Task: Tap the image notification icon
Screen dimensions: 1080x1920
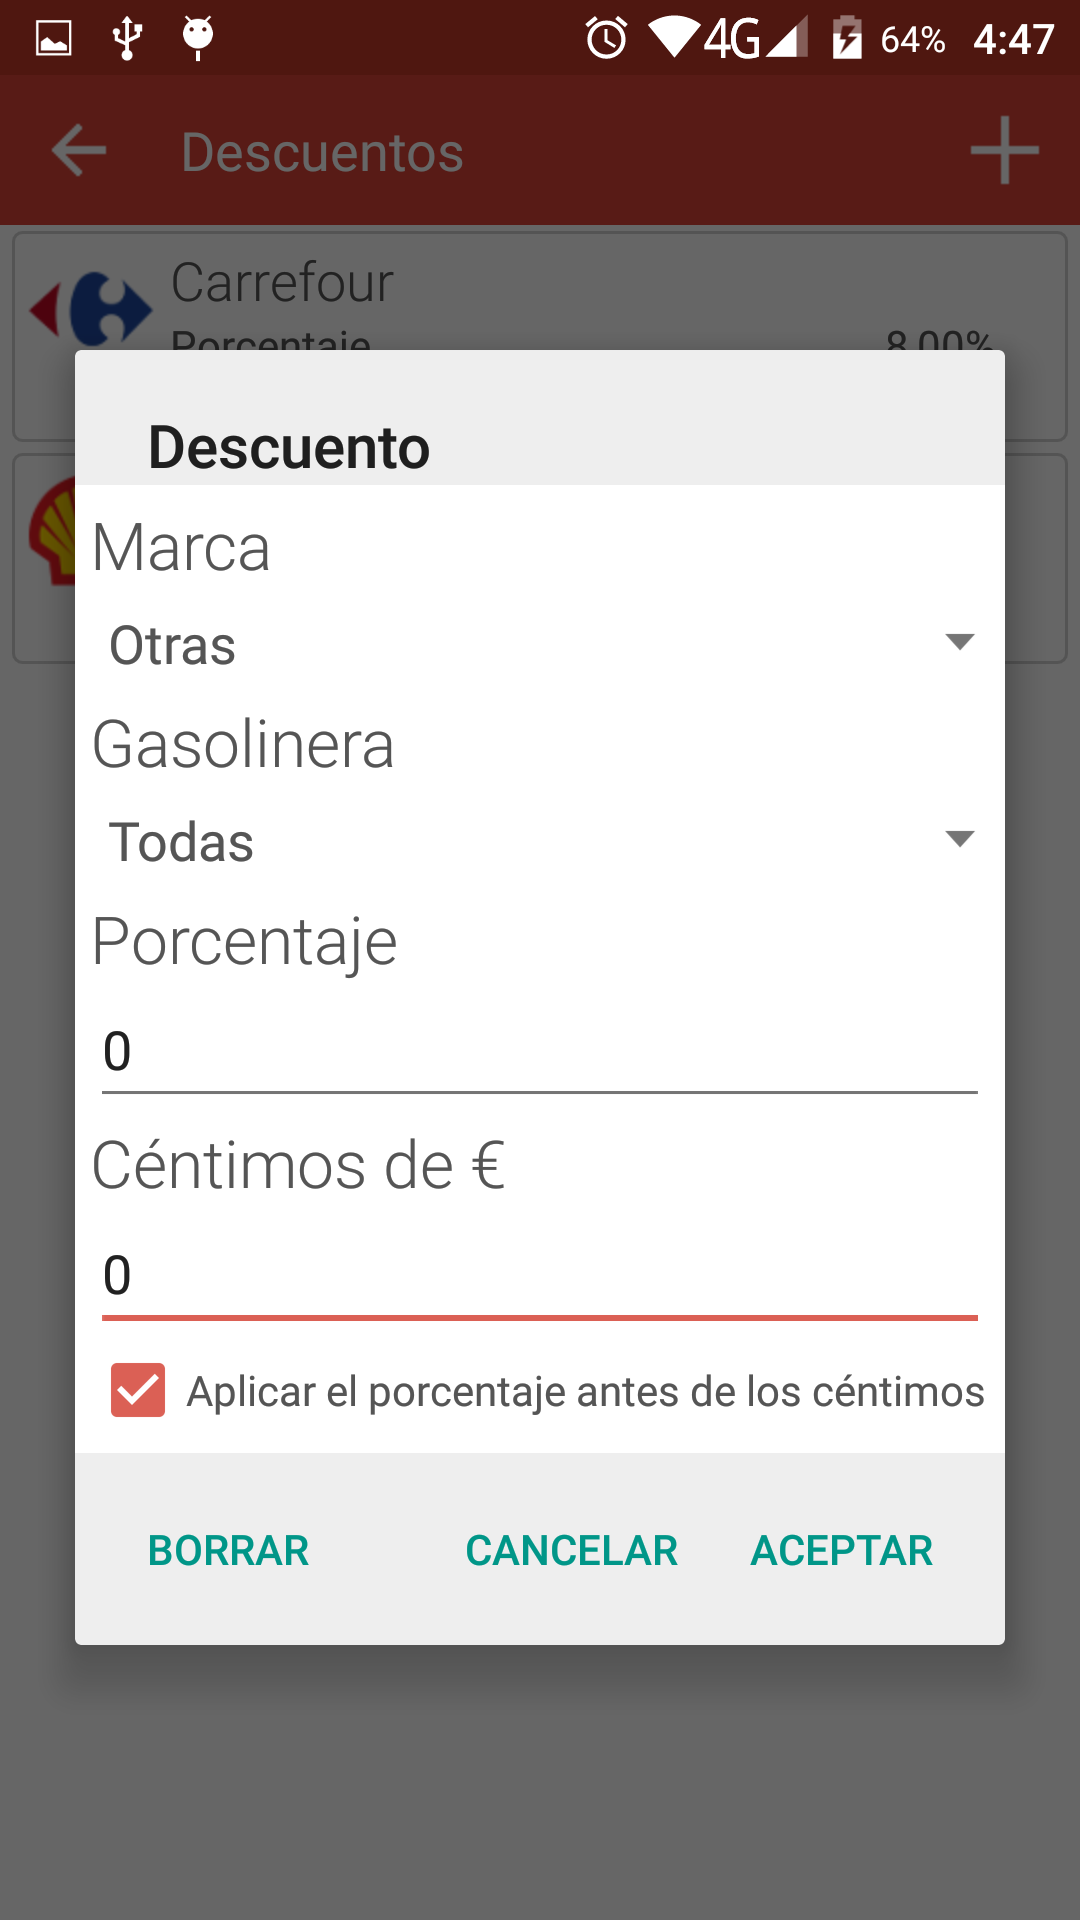Action: 54,39
